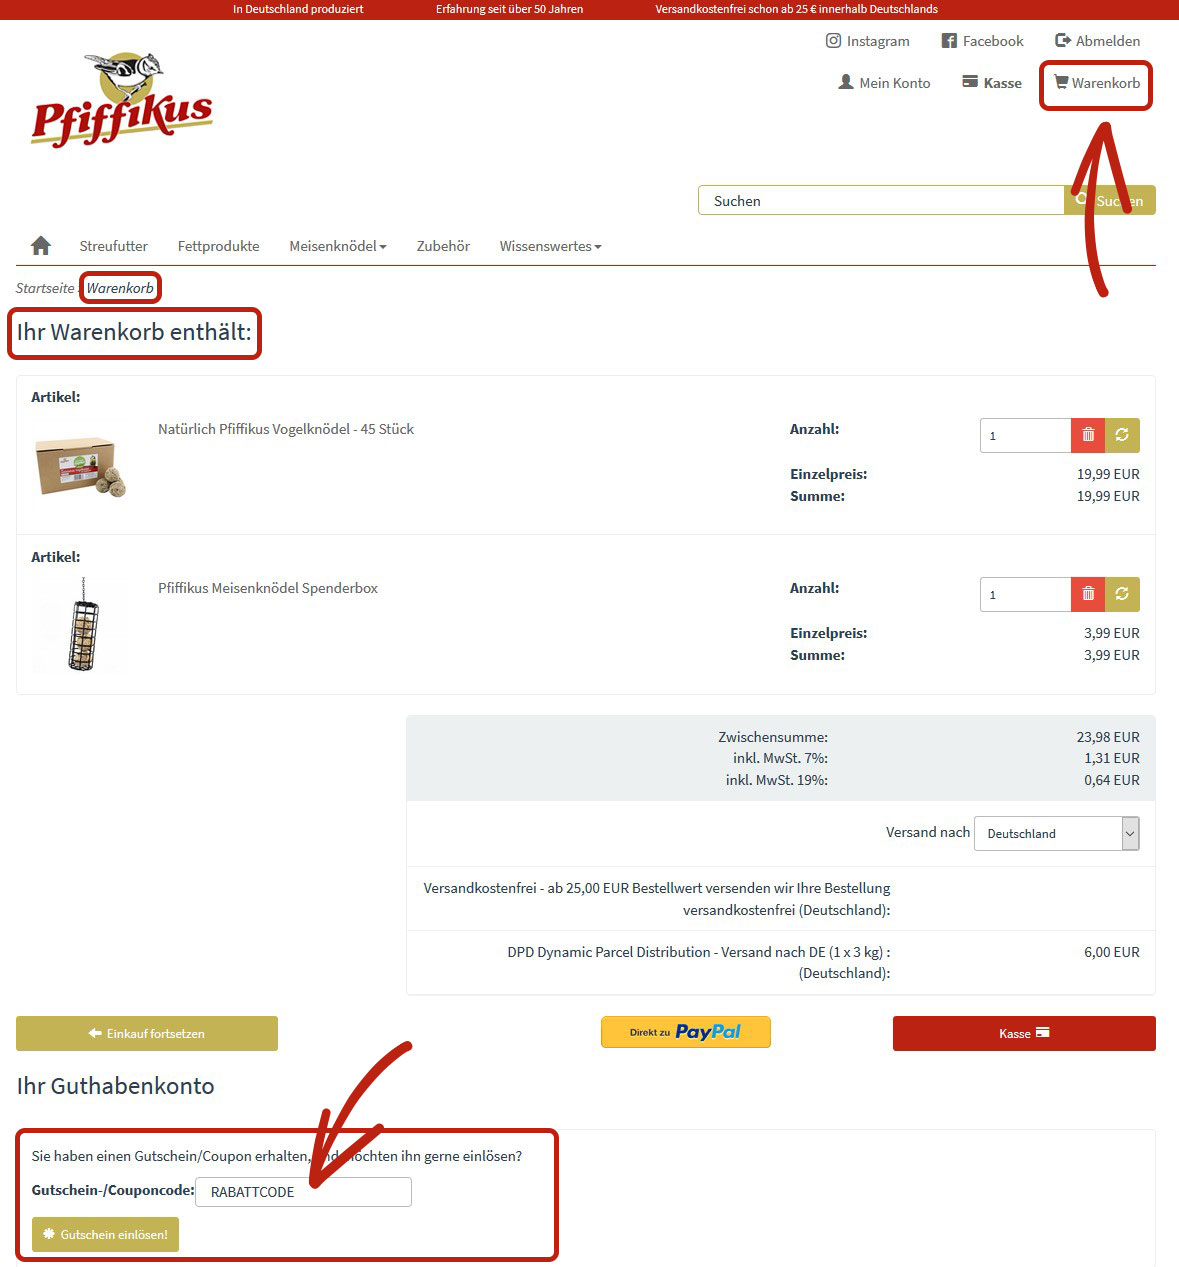Click the home icon in navigation bar
This screenshot has height=1267, width=1179.
click(x=41, y=245)
